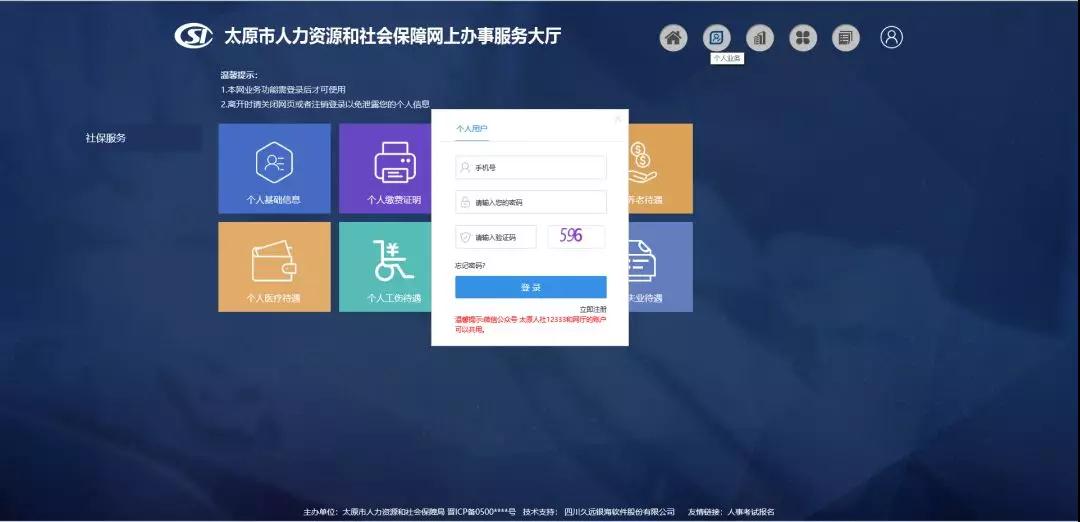Click the blue 登录 button

530,287
